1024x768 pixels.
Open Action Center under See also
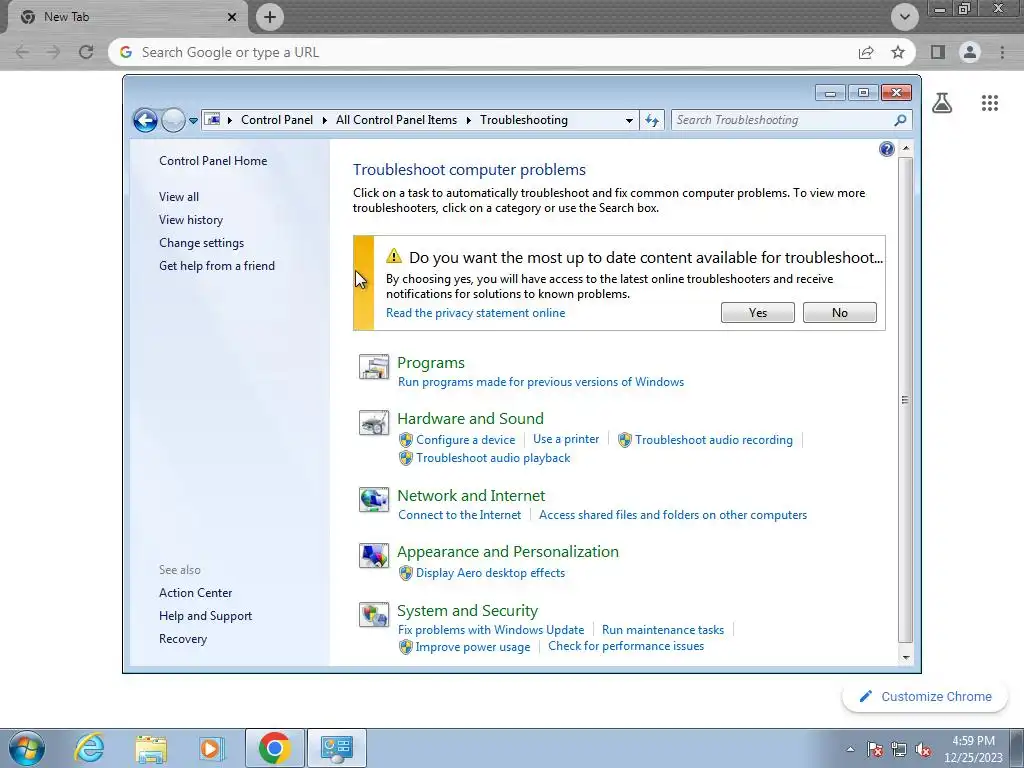195,593
